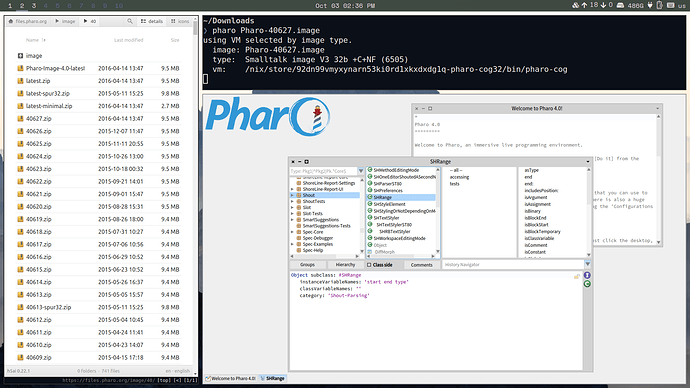The image size is (690, 388).
Task: Go to the 'image' breadcrumb segment
Action: [65, 21]
